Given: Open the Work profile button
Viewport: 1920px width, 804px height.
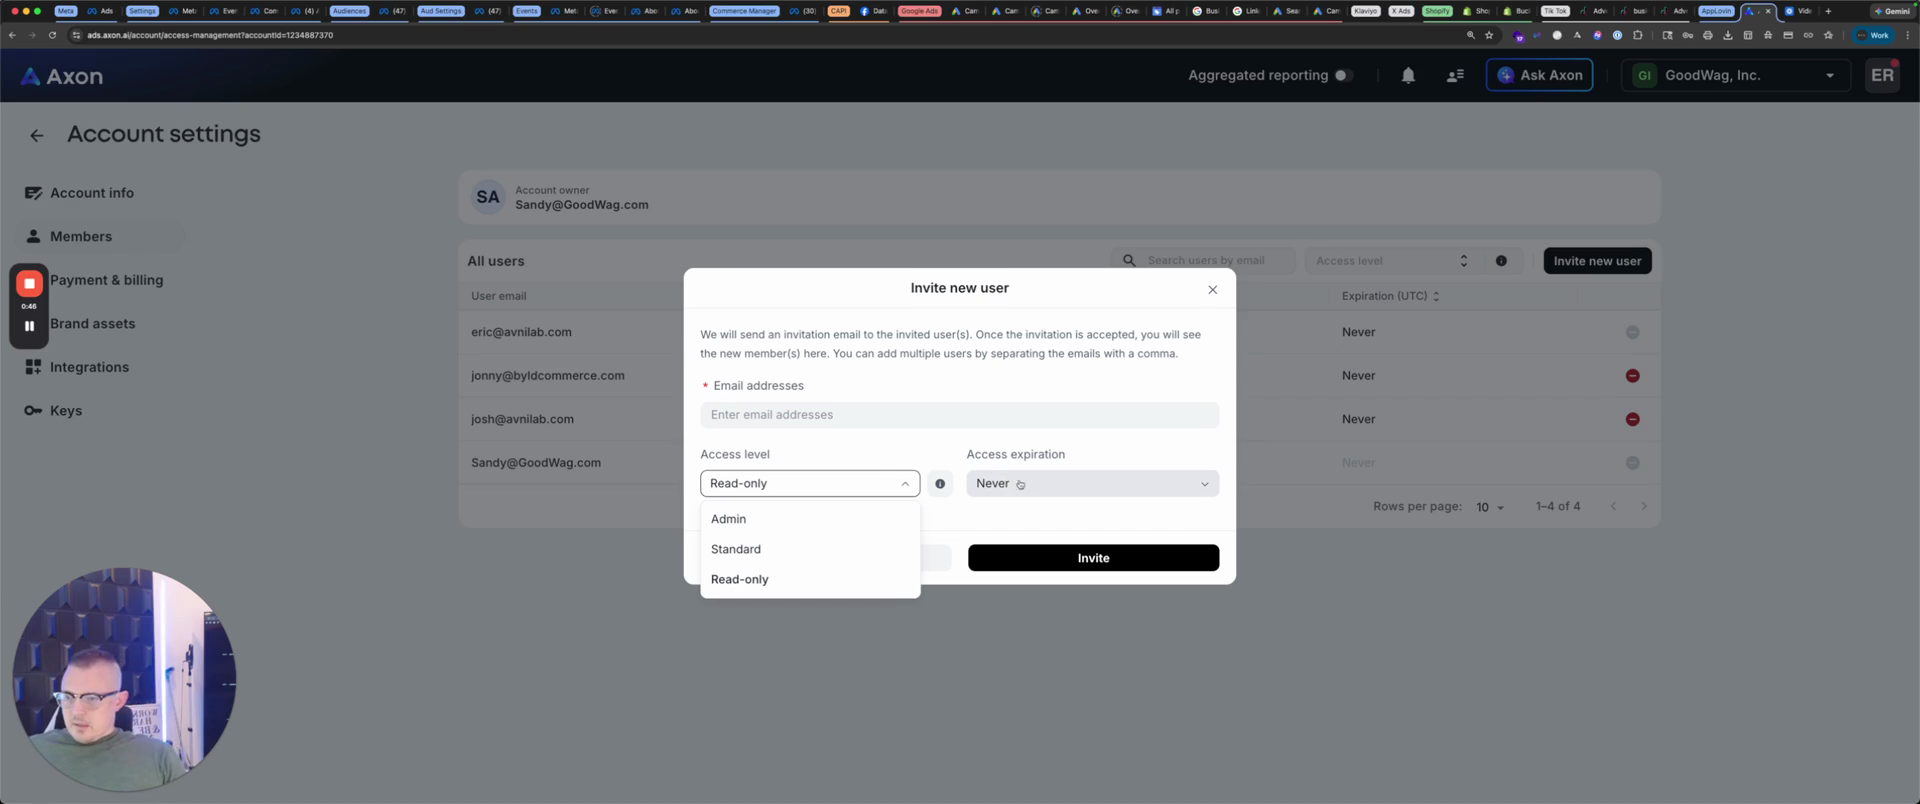Looking at the screenshot, I should click(1873, 35).
